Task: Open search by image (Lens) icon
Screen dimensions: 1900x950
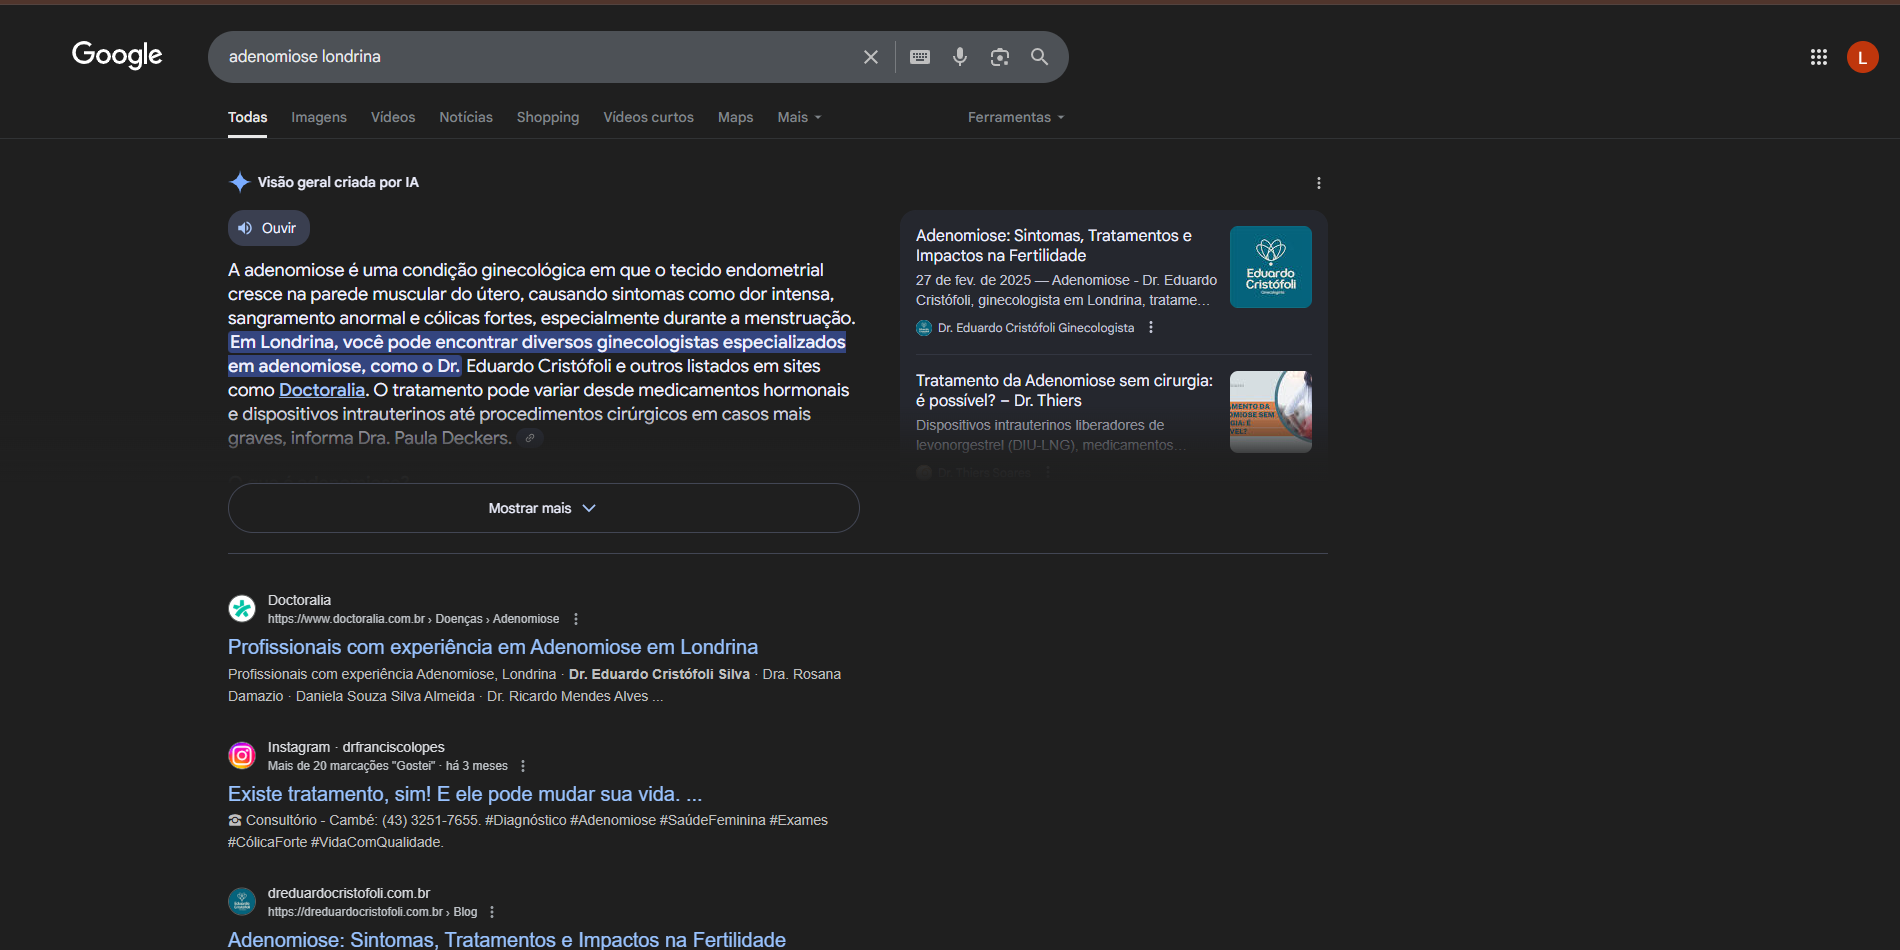Action: tap(1000, 57)
